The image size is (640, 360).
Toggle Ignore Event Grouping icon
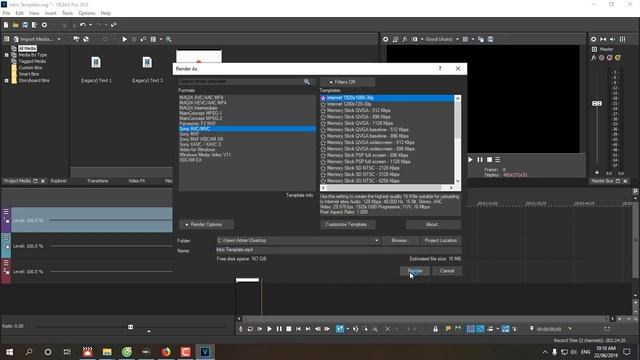tap(515, 329)
